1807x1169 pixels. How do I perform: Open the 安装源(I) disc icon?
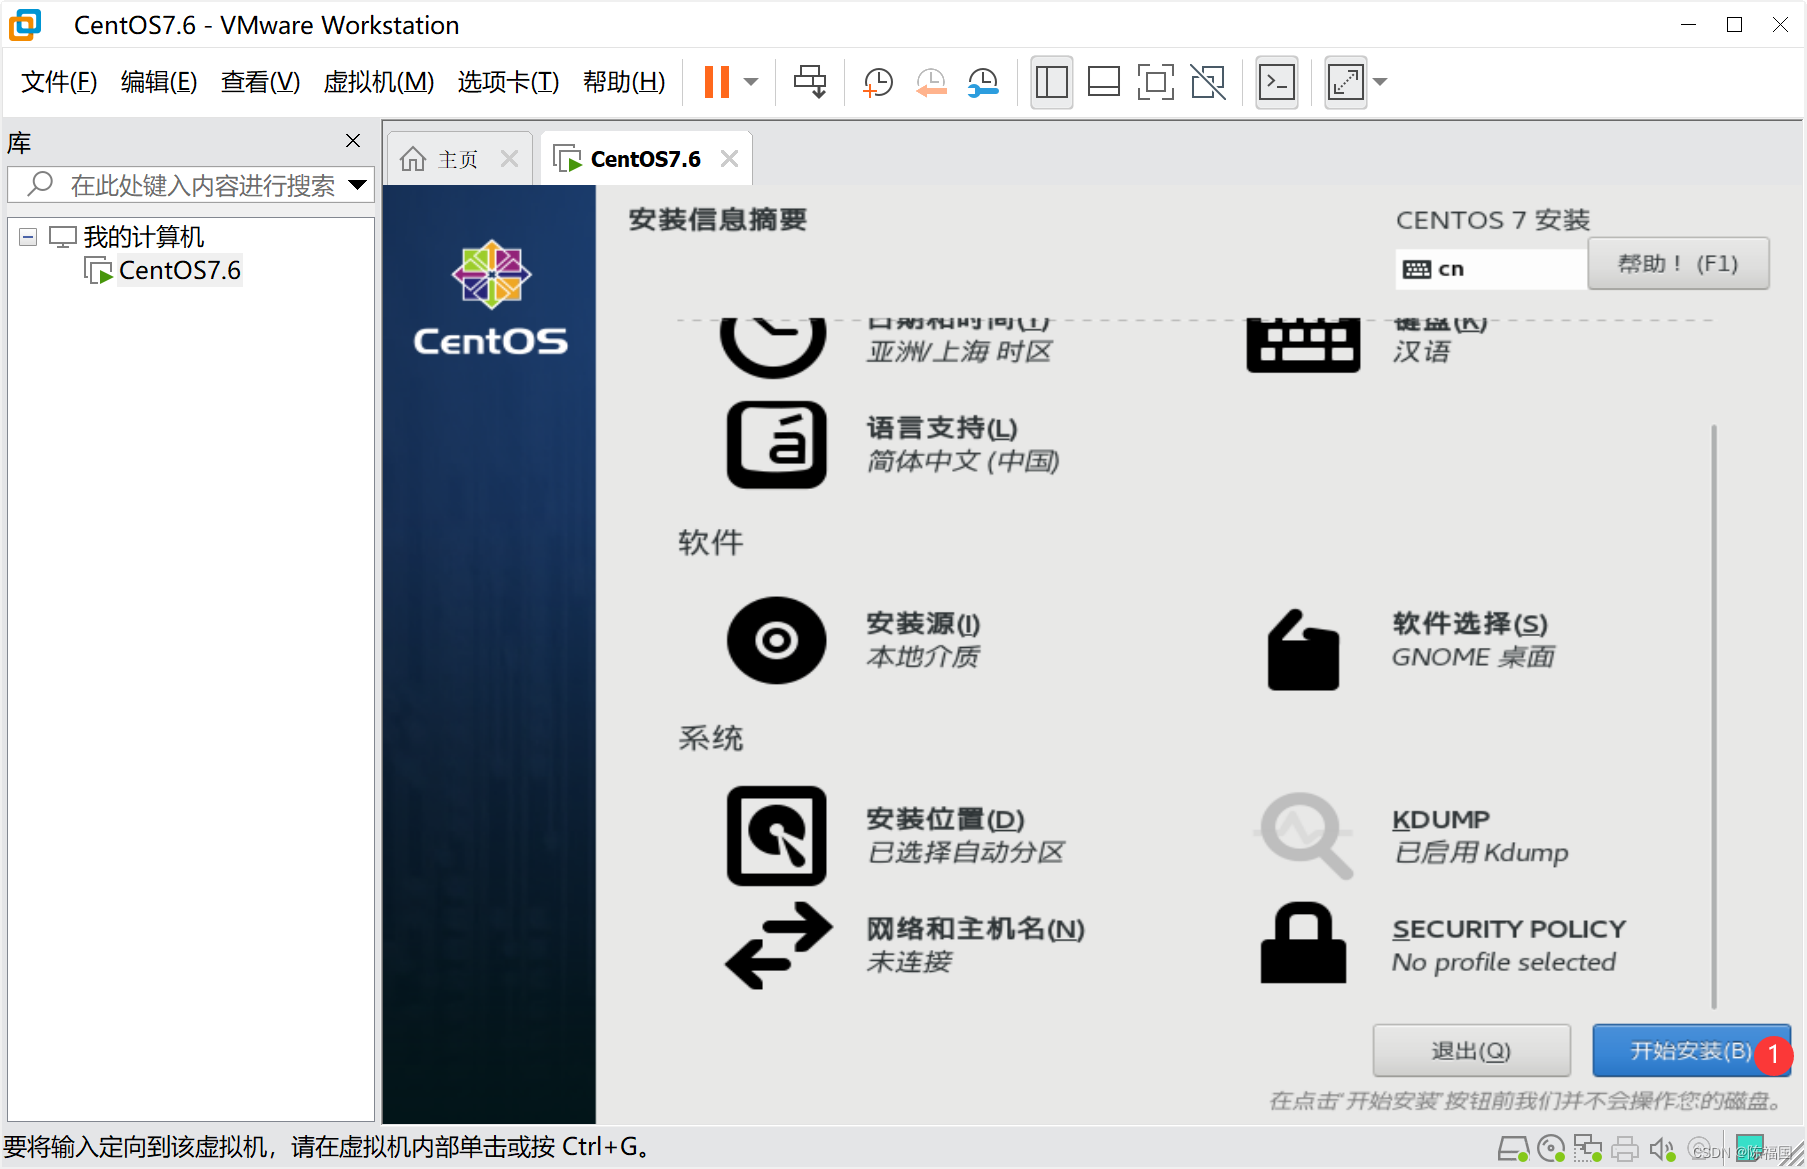777,641
